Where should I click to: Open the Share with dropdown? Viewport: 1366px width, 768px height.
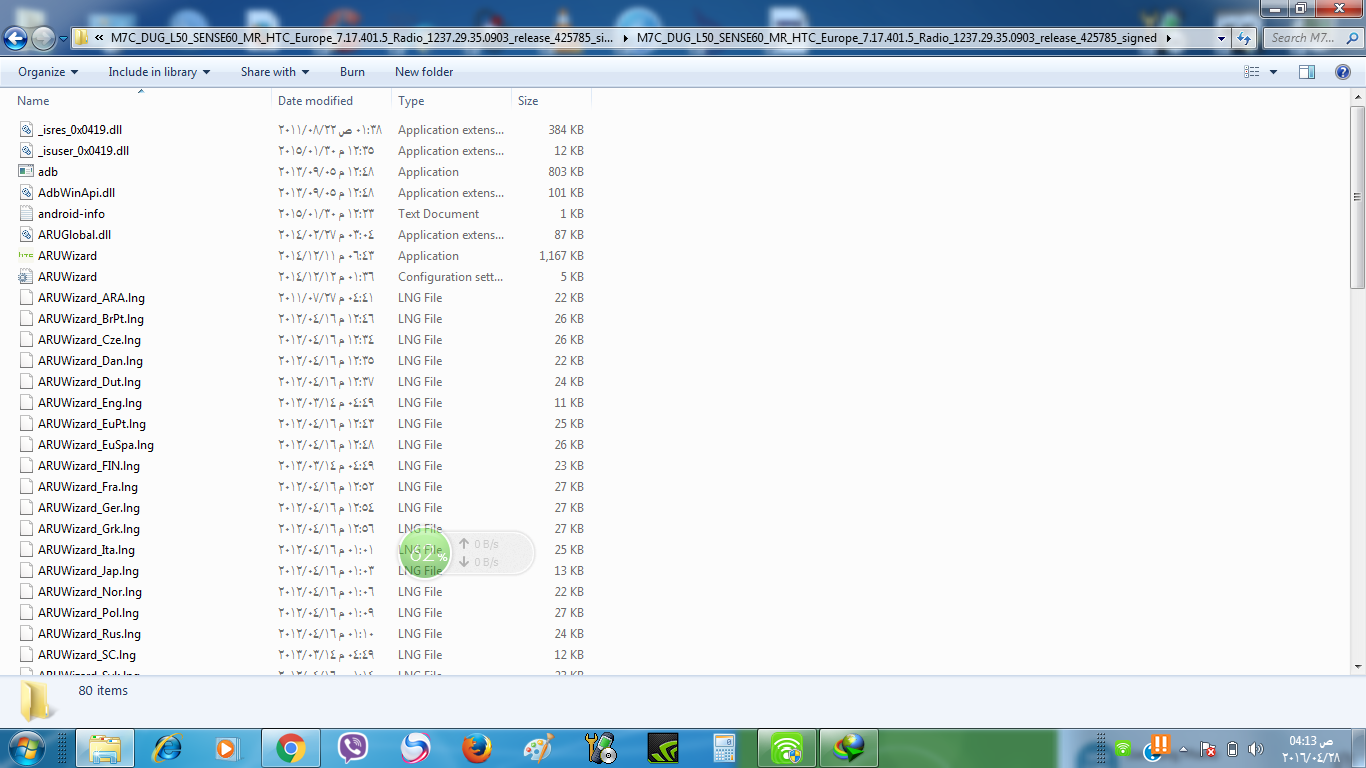[x=275, y=72]
